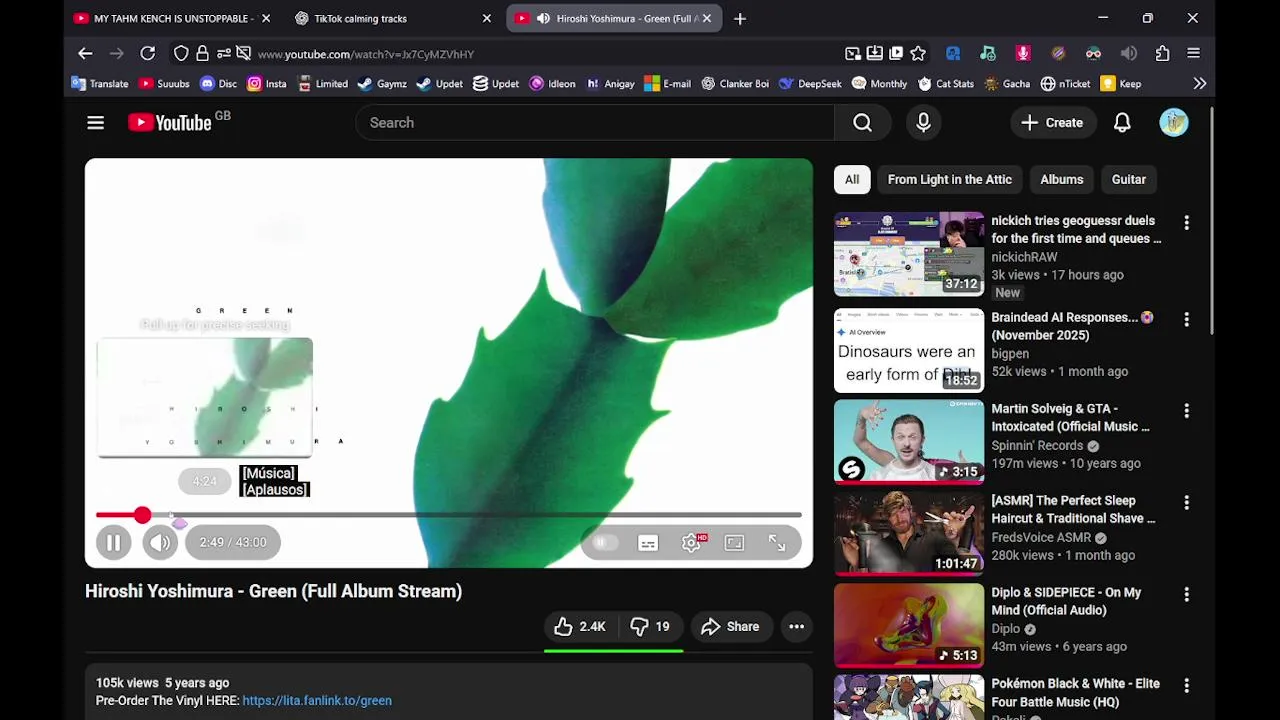Focus the YouTube search field

pos(595,122)
